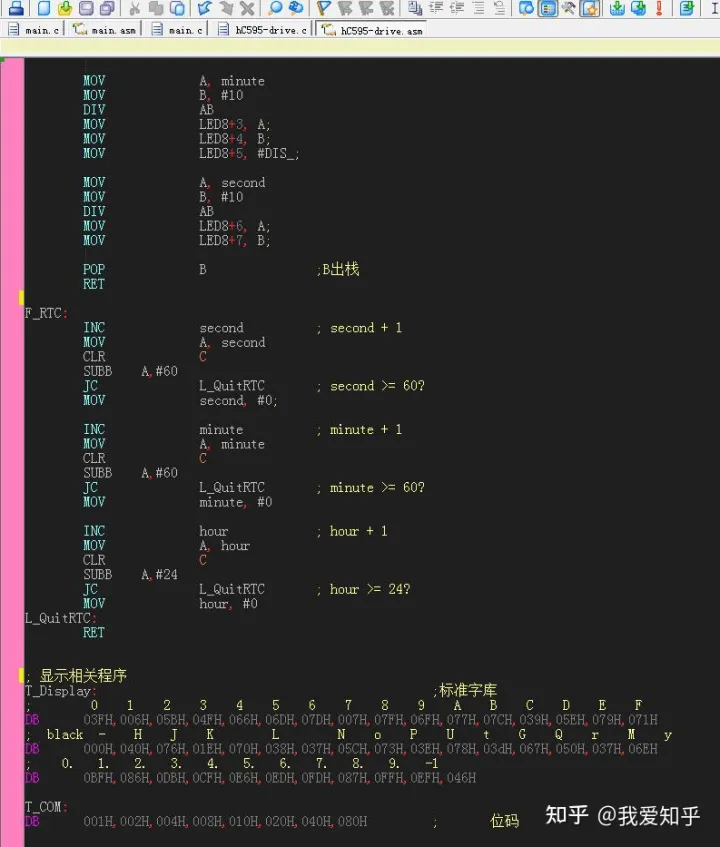The image size is (720, 847).
Task: Click the Paste icon in the toolbar
Action: pyautogui.click(x=177, y=8)
